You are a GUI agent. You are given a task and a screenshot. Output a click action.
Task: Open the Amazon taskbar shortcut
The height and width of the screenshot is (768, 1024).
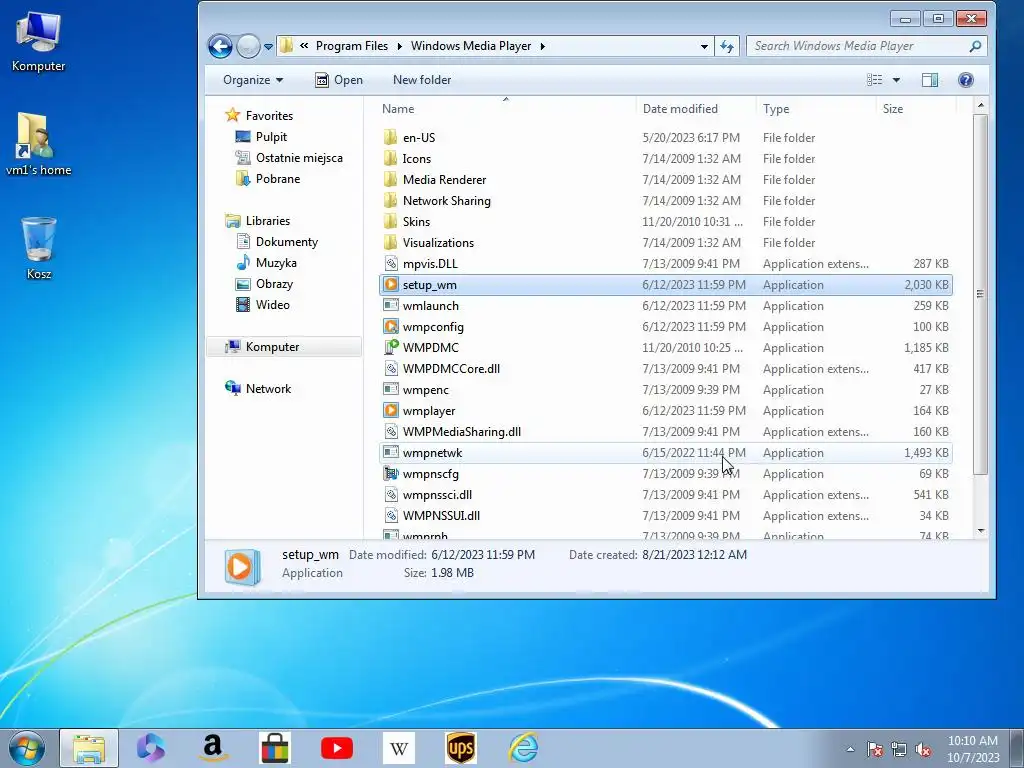coord(214,748)
